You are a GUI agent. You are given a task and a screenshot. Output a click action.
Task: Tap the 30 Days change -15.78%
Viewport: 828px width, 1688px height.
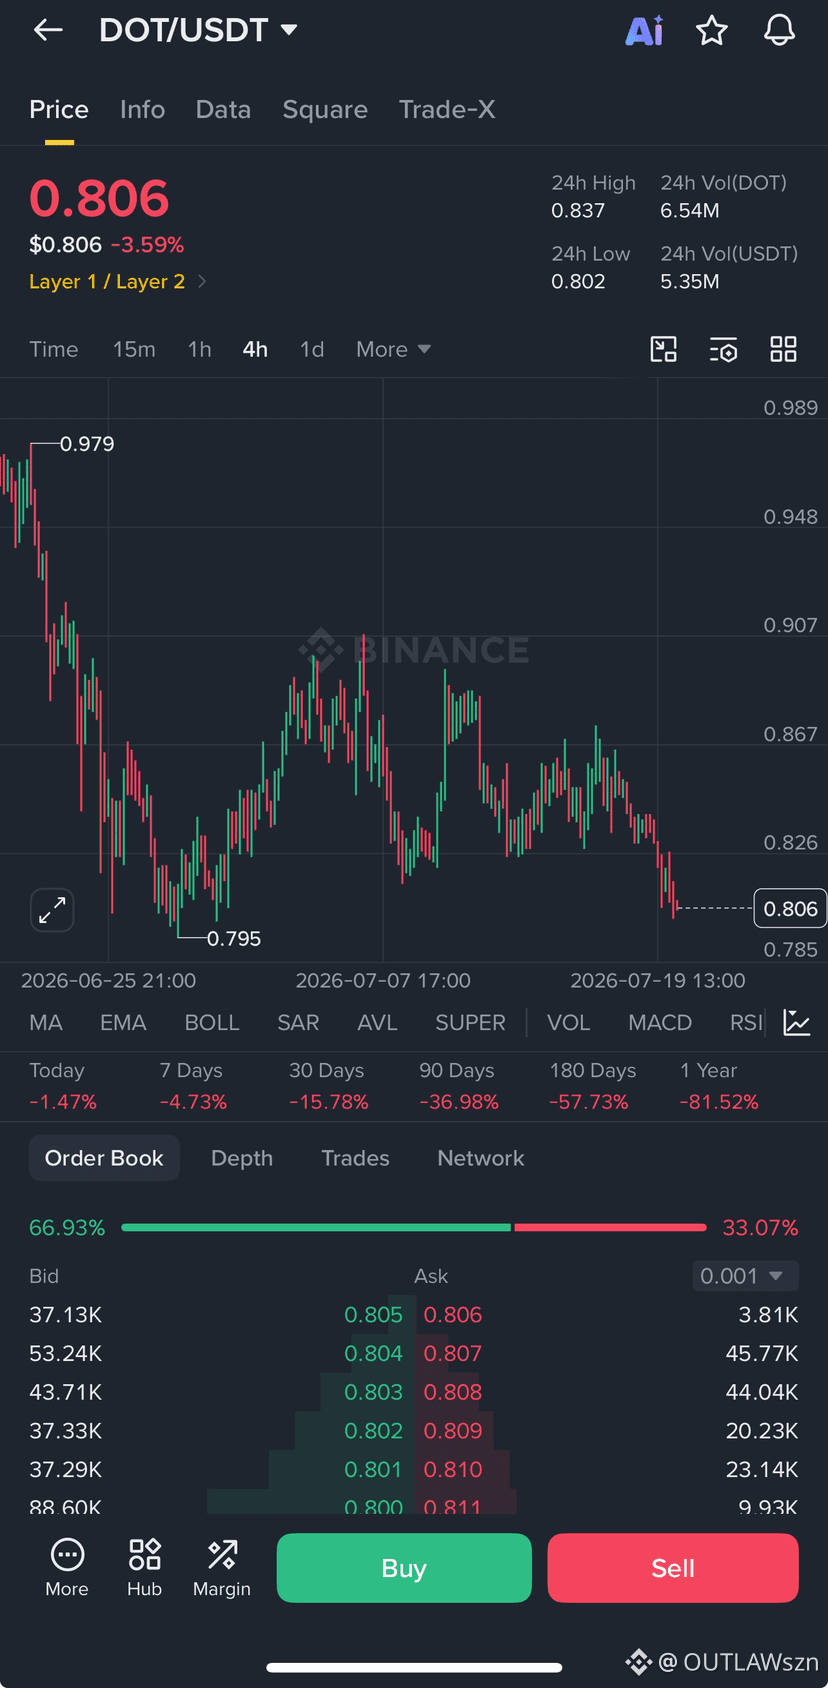coord(329,1102)
